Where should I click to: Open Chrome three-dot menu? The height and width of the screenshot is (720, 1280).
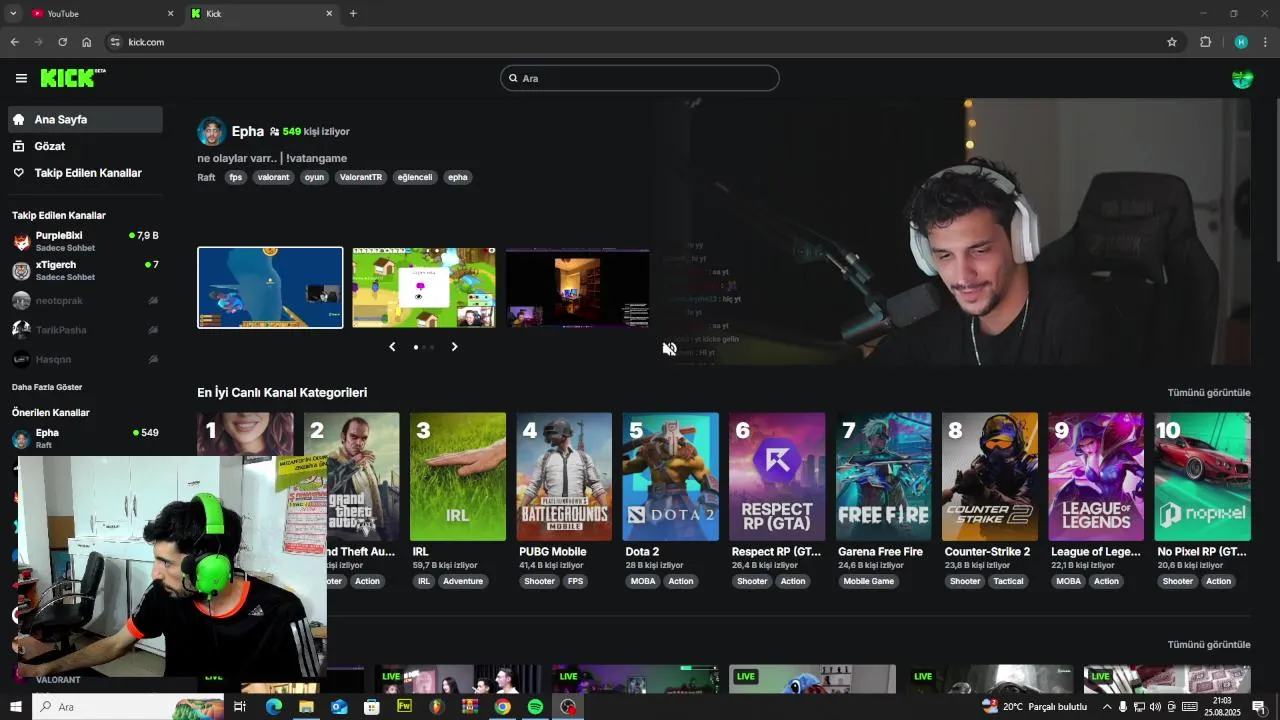1265,42
